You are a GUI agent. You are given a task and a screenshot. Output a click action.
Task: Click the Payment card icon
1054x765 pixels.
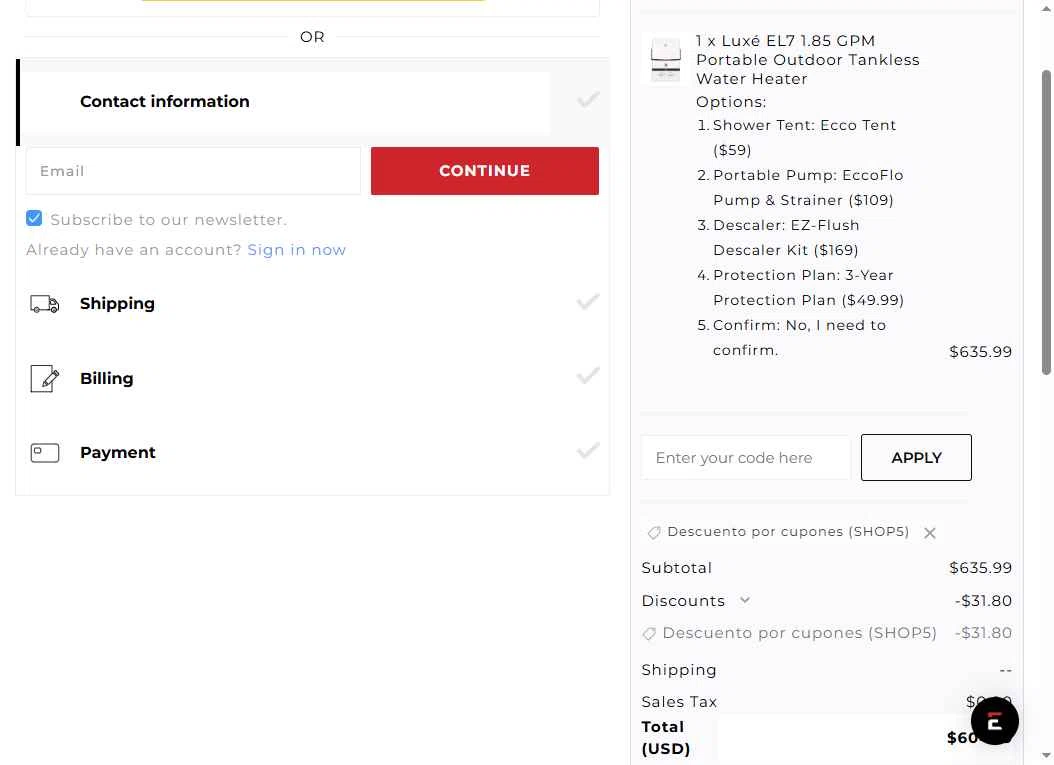(44, 453)
